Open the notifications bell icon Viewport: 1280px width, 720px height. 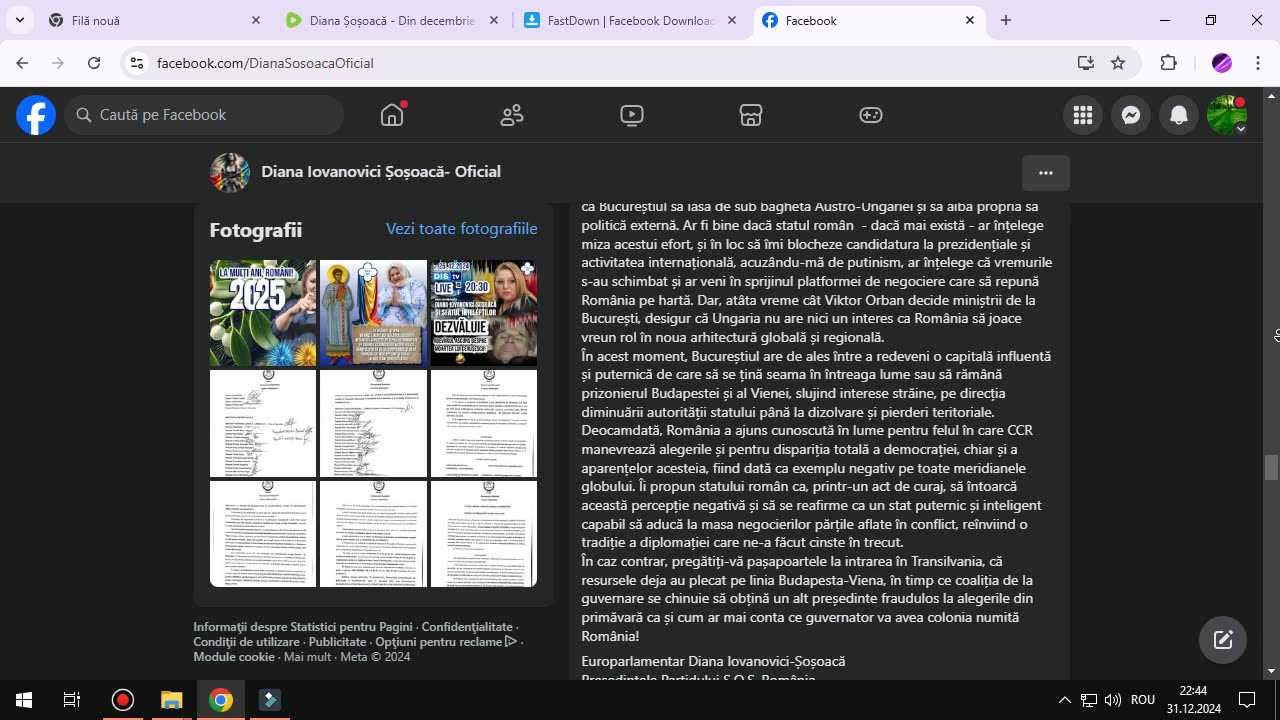click(x=1179, y=115)
